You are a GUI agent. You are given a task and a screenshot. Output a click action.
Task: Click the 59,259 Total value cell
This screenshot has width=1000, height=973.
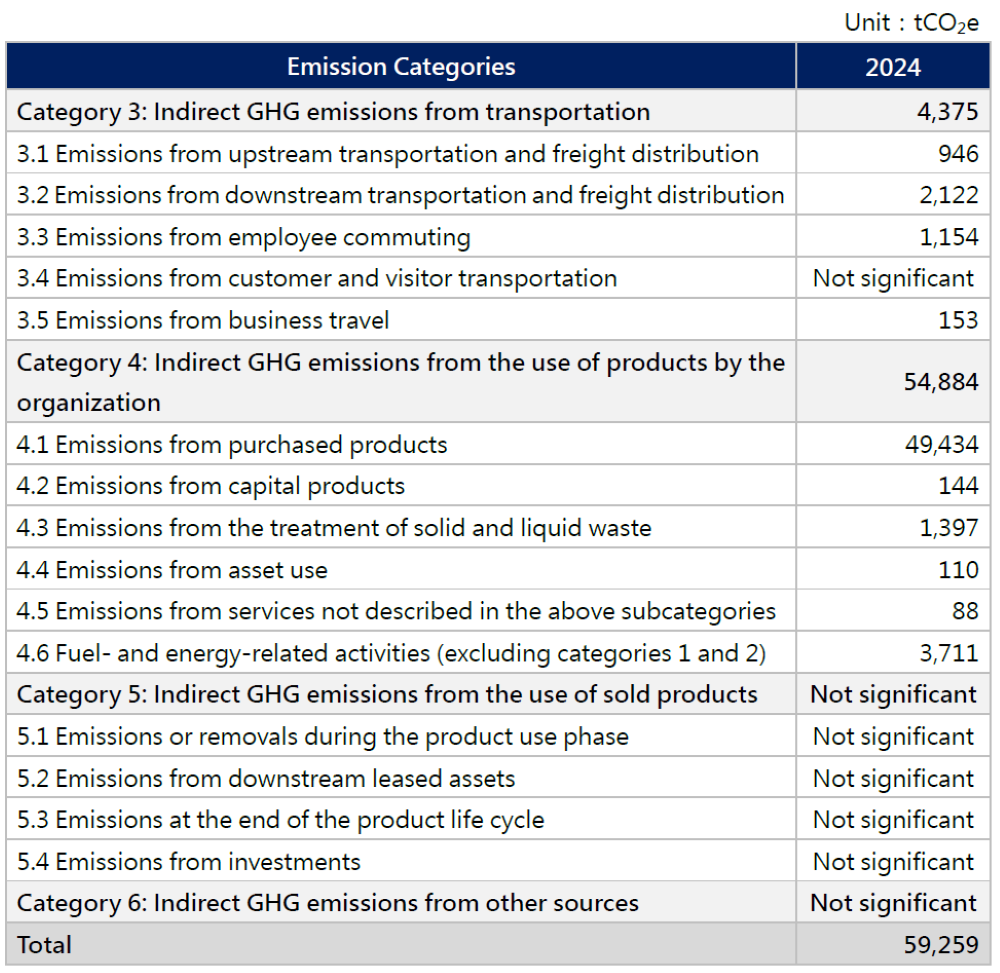941,945
